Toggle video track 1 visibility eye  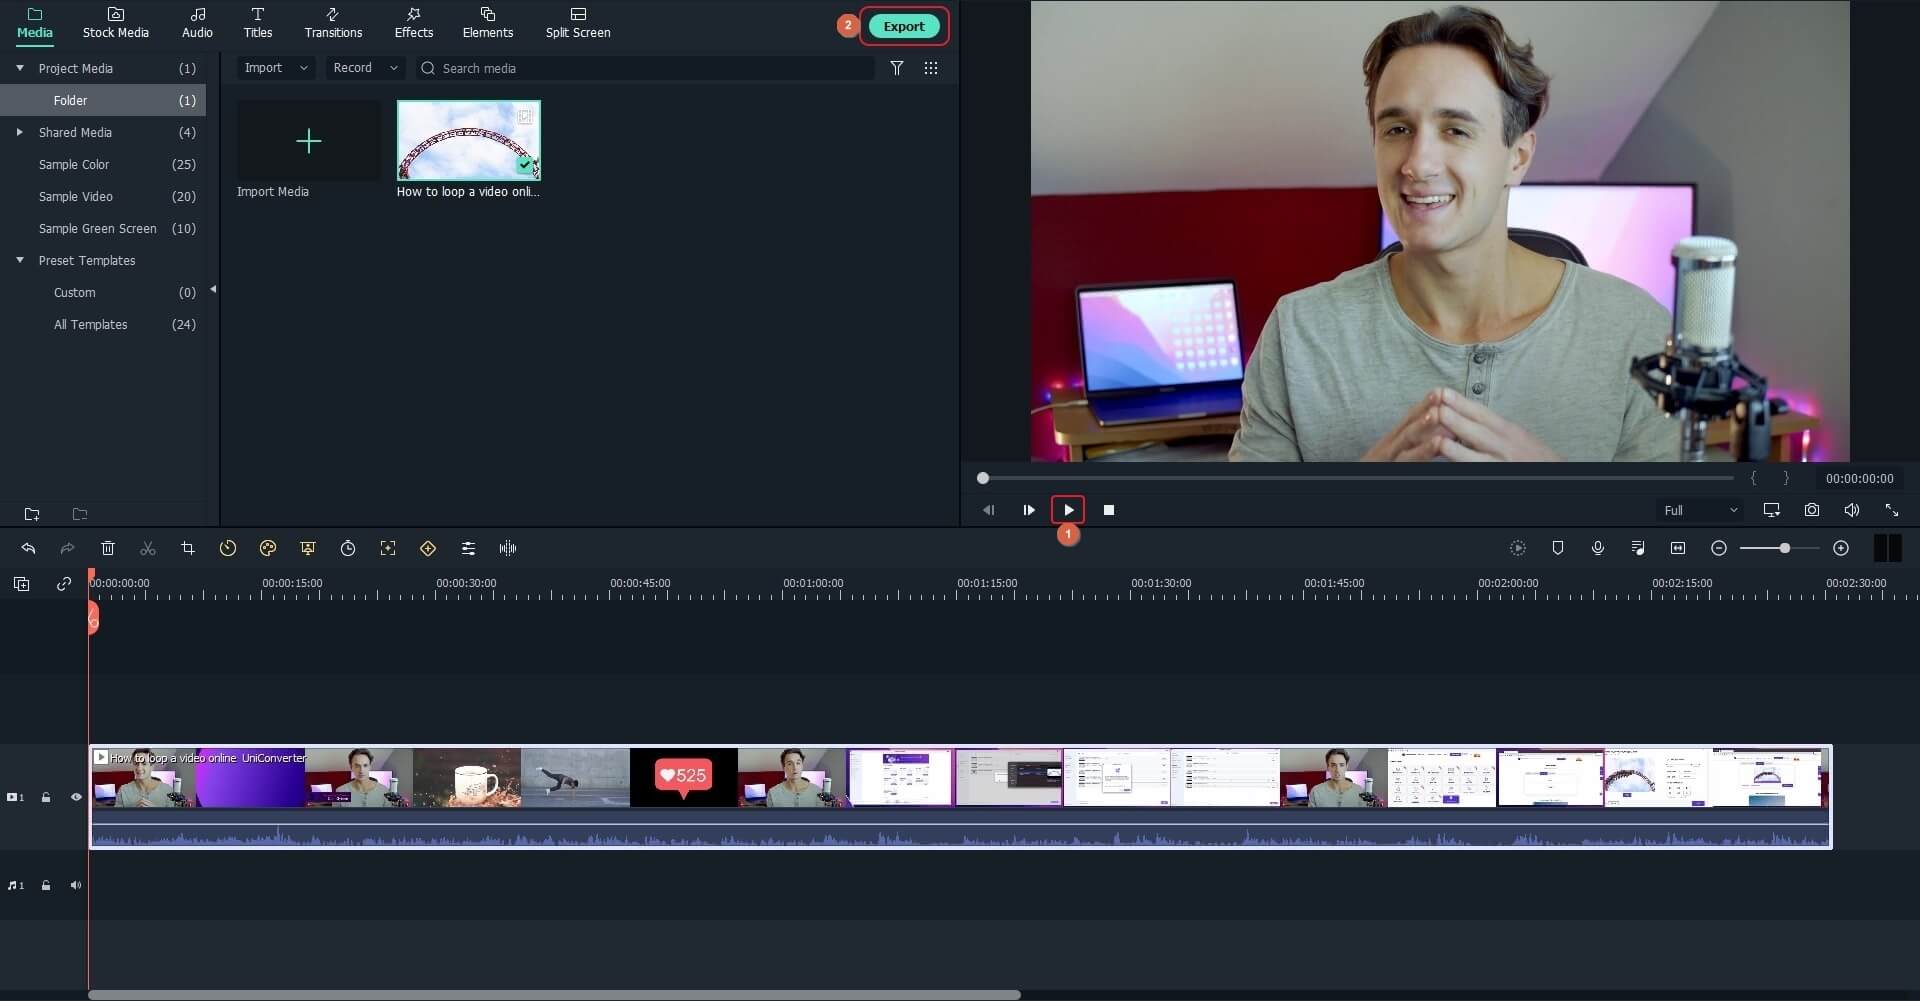coord(76,797)
